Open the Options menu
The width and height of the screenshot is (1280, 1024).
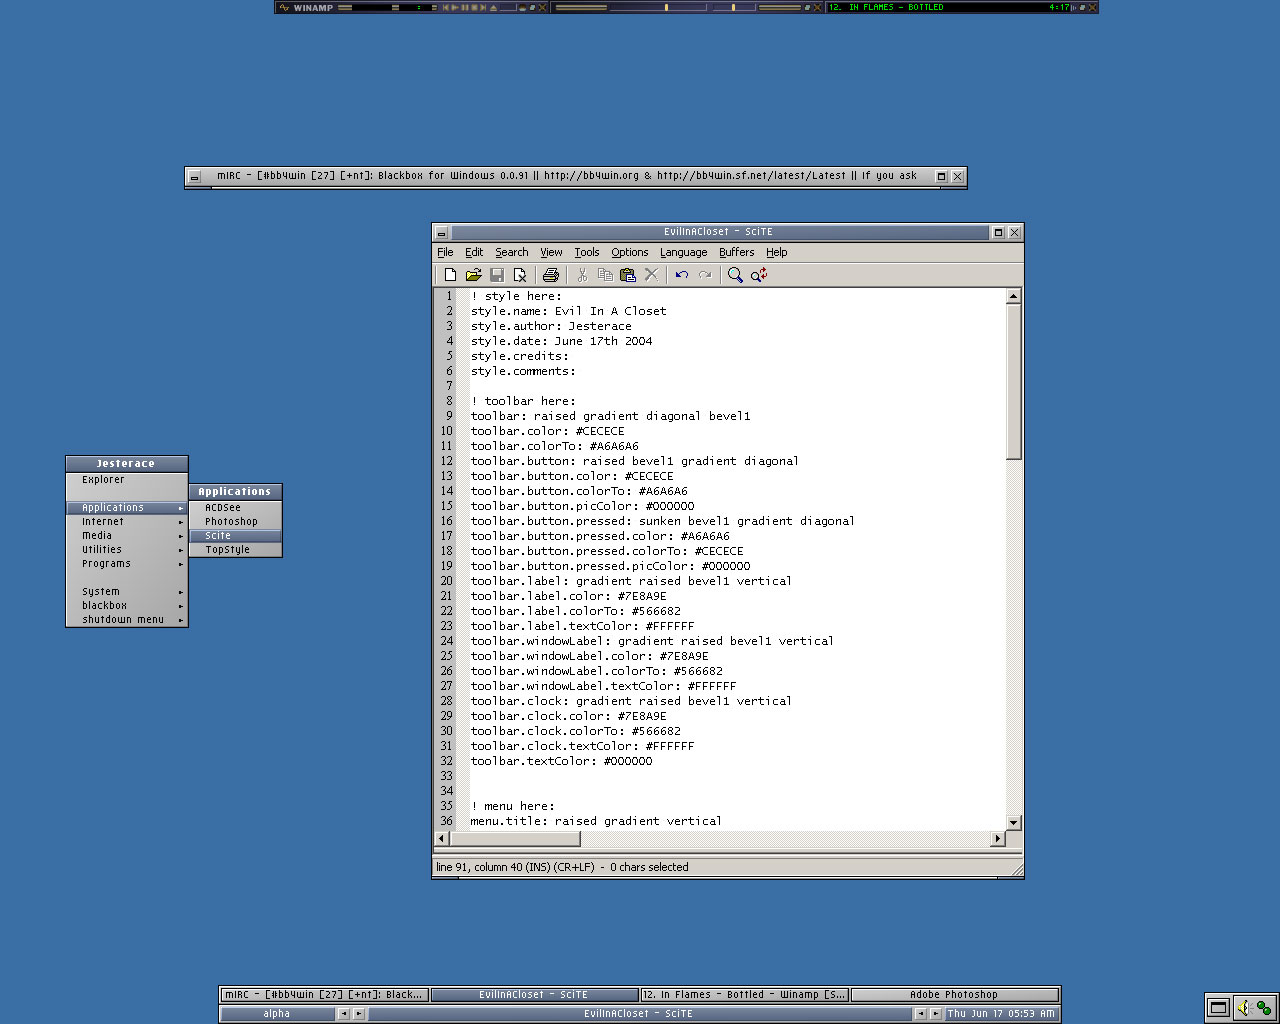pos(630,252)
